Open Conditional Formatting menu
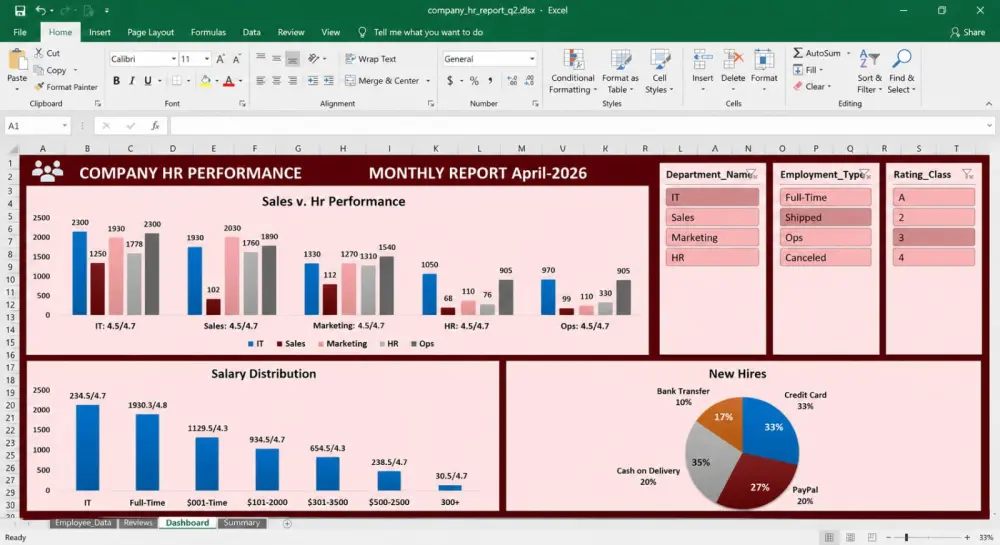Image resolution: width=1000 pixels, height=545 pixels. tap(573, 71)
